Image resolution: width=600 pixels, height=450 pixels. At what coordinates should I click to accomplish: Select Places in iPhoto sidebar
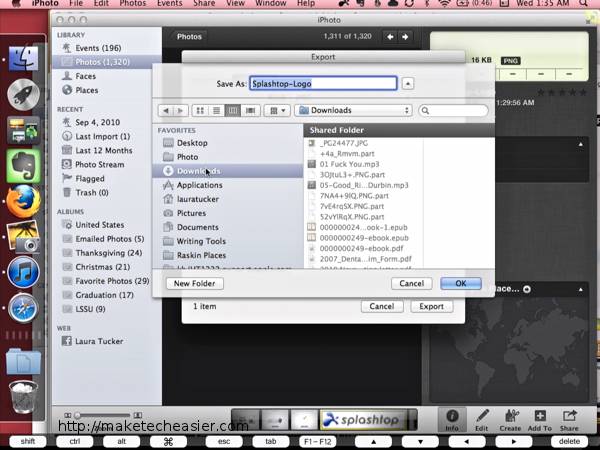point(107,90)
